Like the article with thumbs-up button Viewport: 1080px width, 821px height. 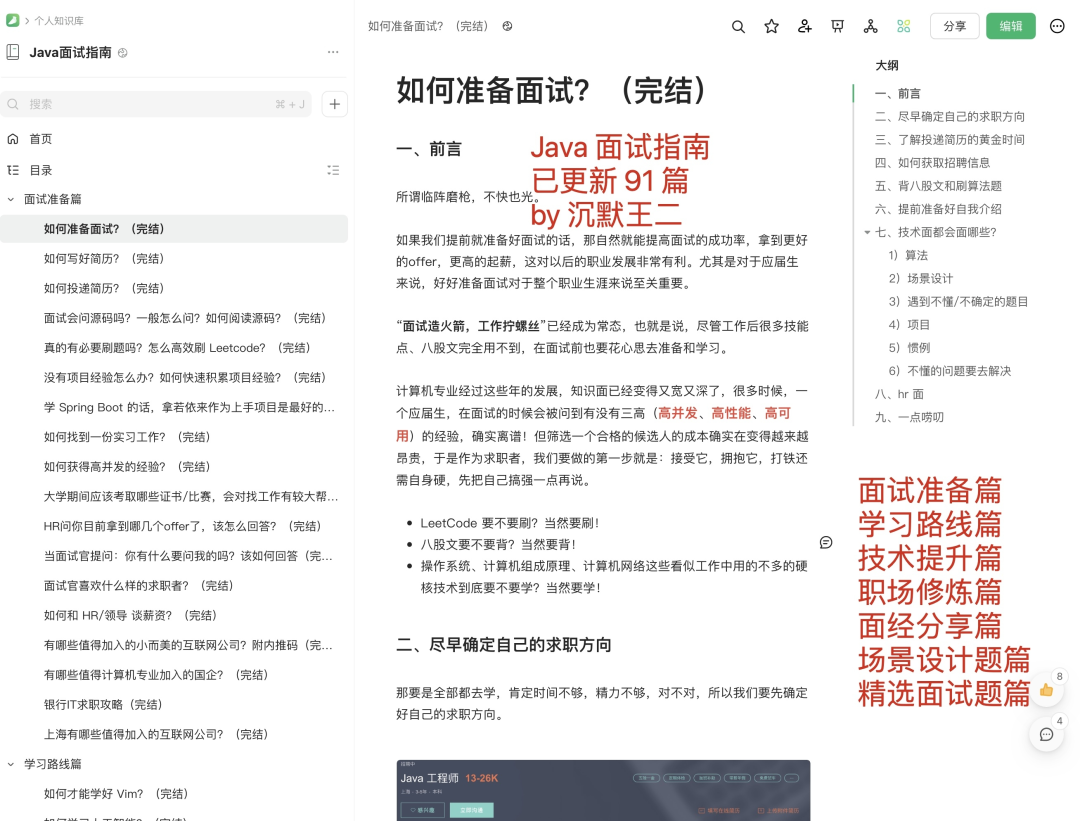(x=1046, y=689)
